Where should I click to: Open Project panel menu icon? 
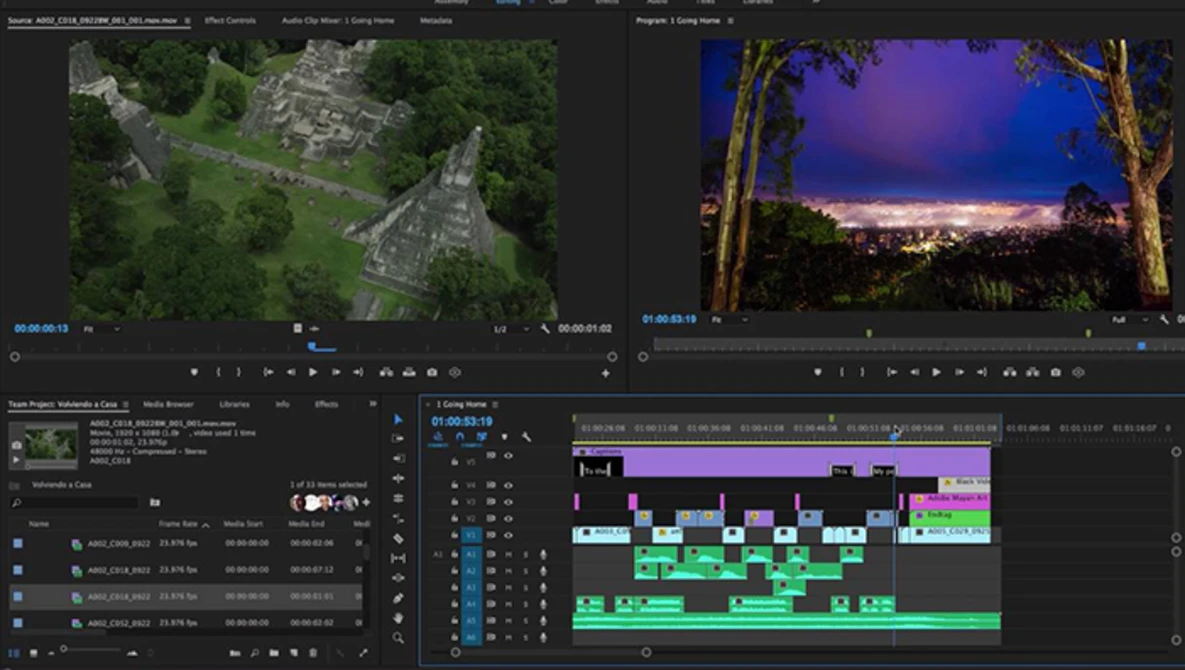pyautogui.click(x=125, y=405)
